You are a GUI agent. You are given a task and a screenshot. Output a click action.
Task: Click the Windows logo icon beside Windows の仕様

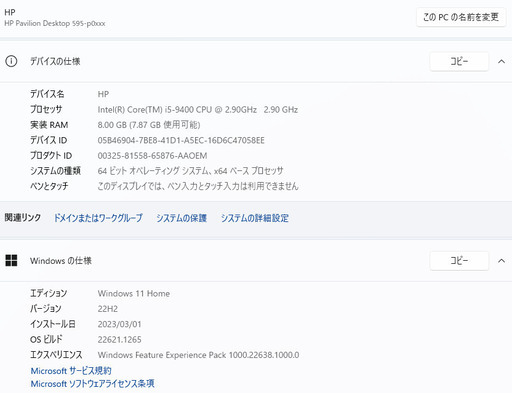click(11, 261)
